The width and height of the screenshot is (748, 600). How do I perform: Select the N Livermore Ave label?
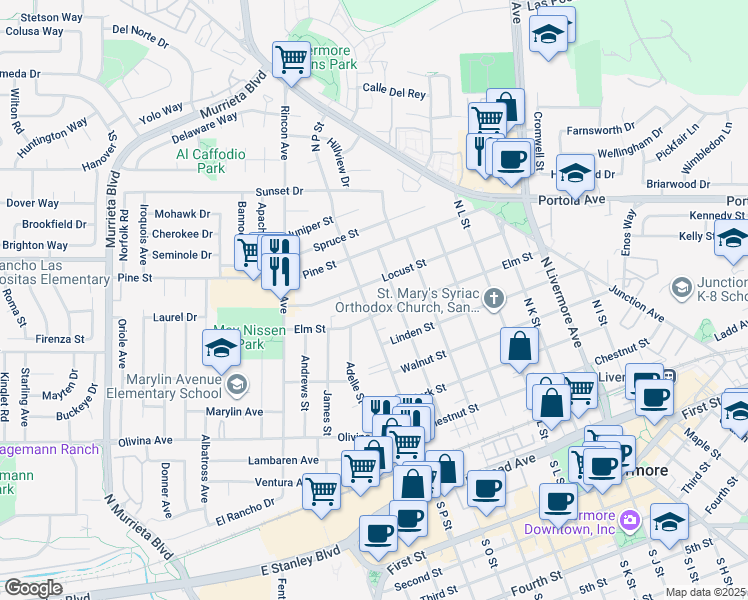tap(561, 302)
